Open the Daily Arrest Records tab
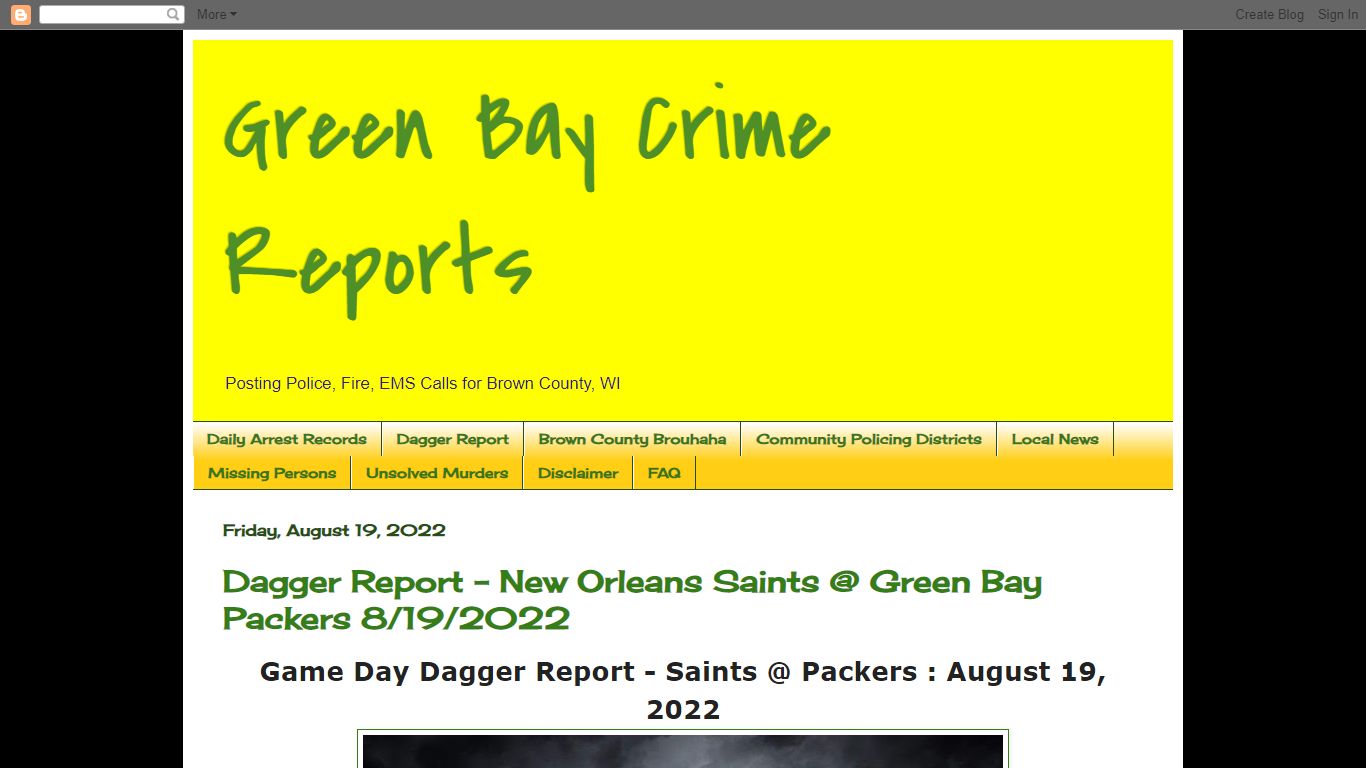The width and height of the screenshot is (1366, 768). (287, 439)
